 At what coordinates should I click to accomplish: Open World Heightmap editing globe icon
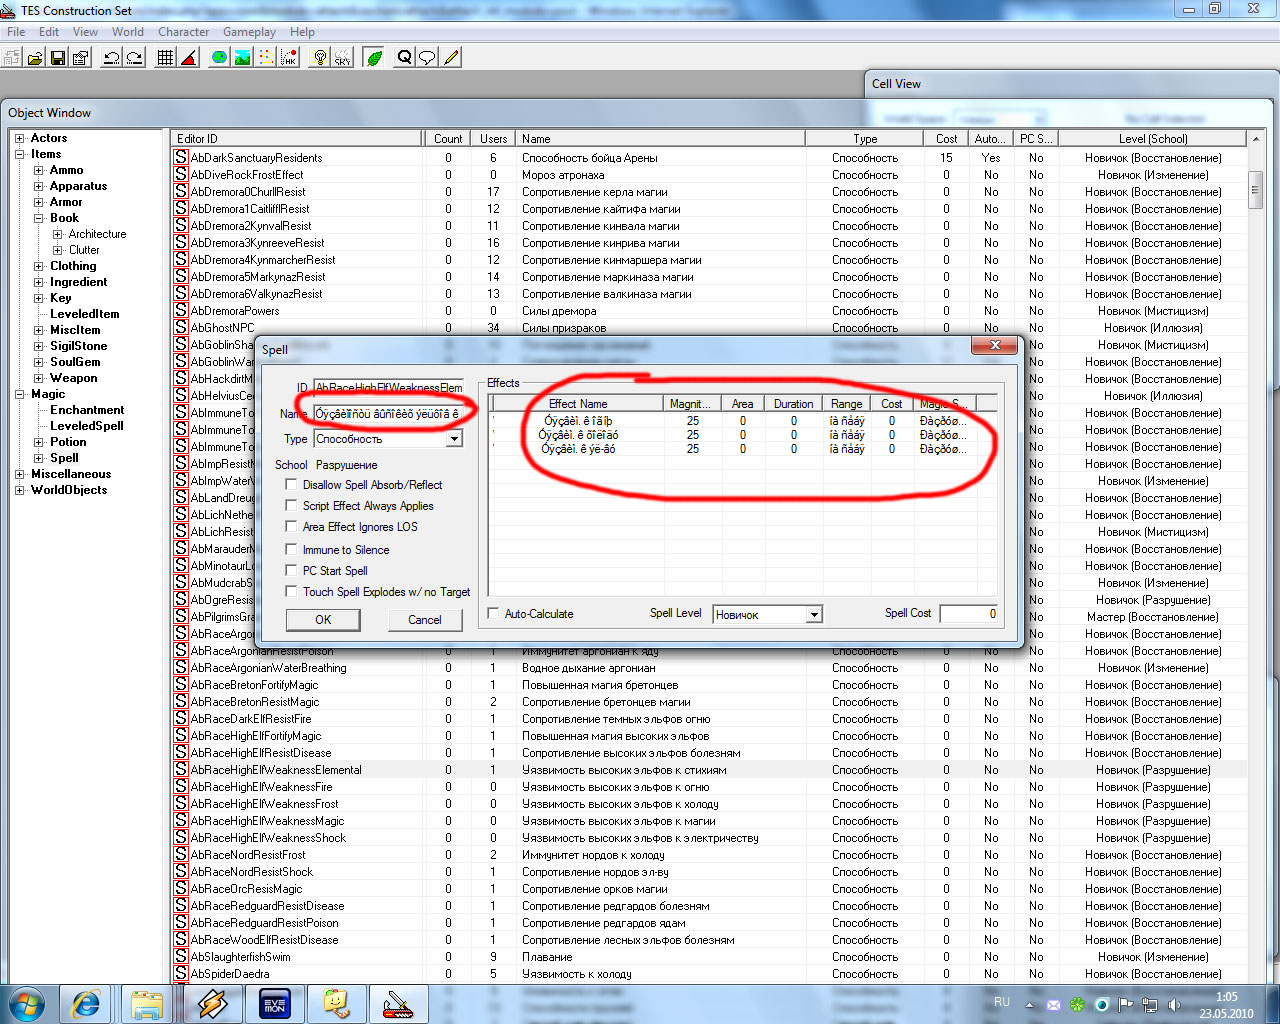[219, 58]
